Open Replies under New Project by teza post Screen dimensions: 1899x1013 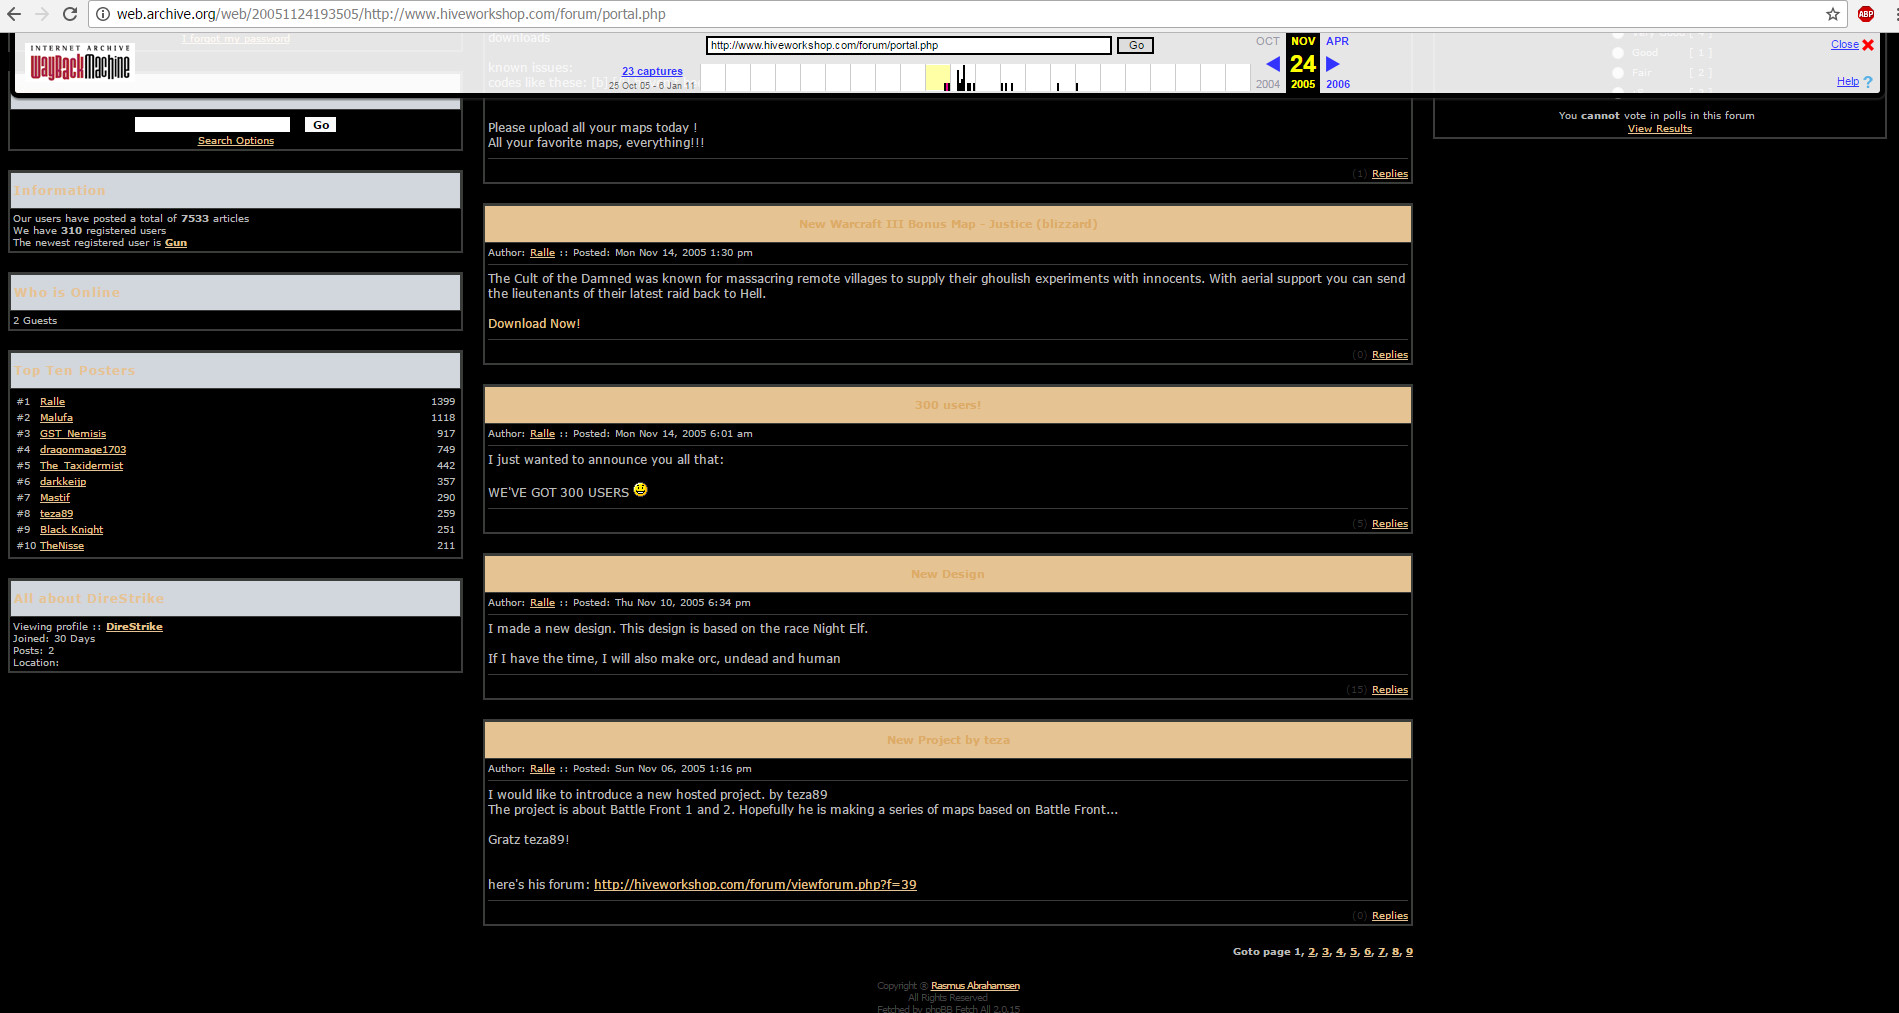coord(1390,916)
